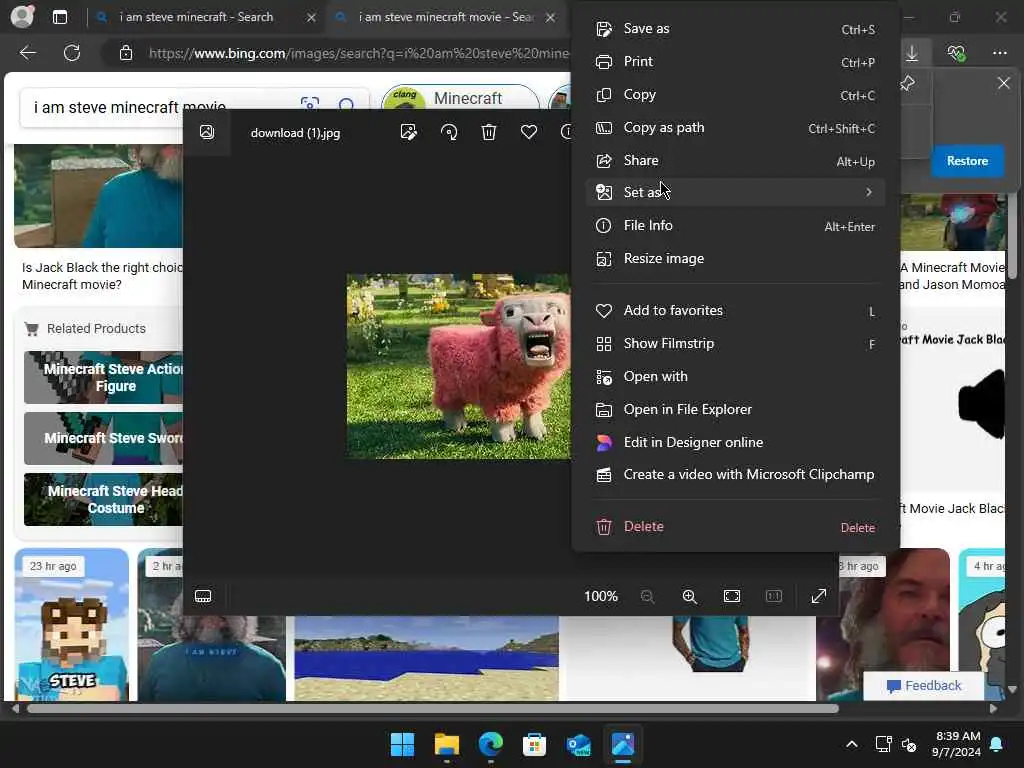Click the pink sheep image in Photos
The height and width of the screenshot is (768, 1024).
pyautogui.click(x=458, y=366)
